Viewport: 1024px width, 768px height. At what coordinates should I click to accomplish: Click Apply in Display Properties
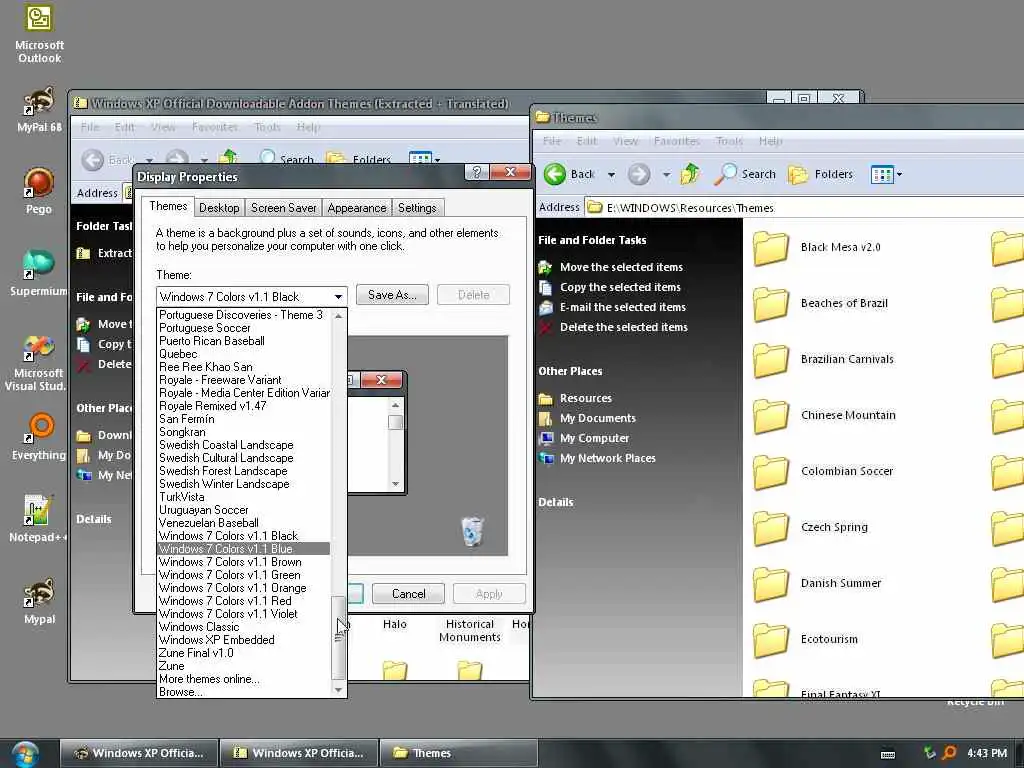point(489,594)
